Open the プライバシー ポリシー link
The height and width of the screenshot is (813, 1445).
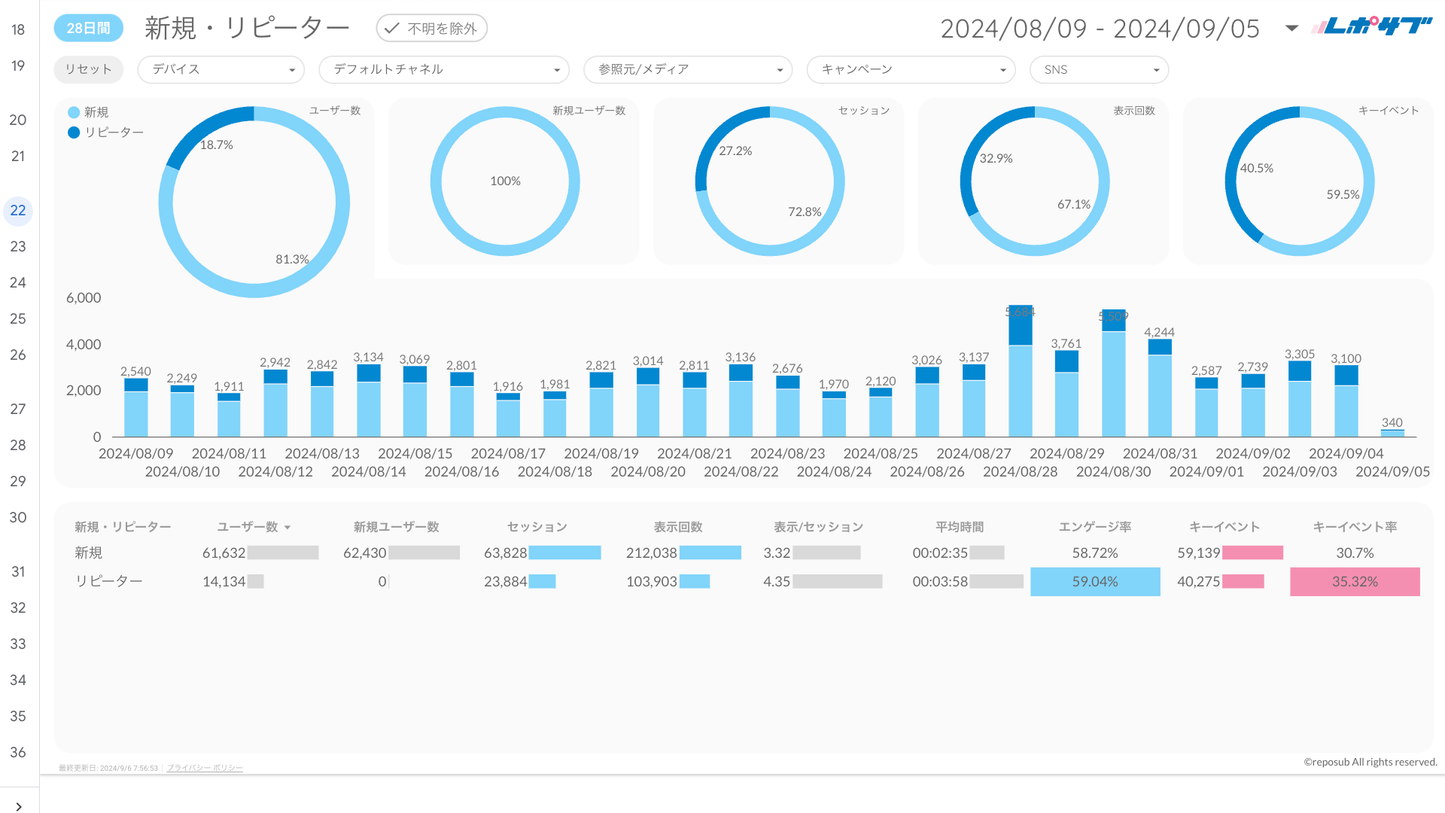(x=205, y=768)
